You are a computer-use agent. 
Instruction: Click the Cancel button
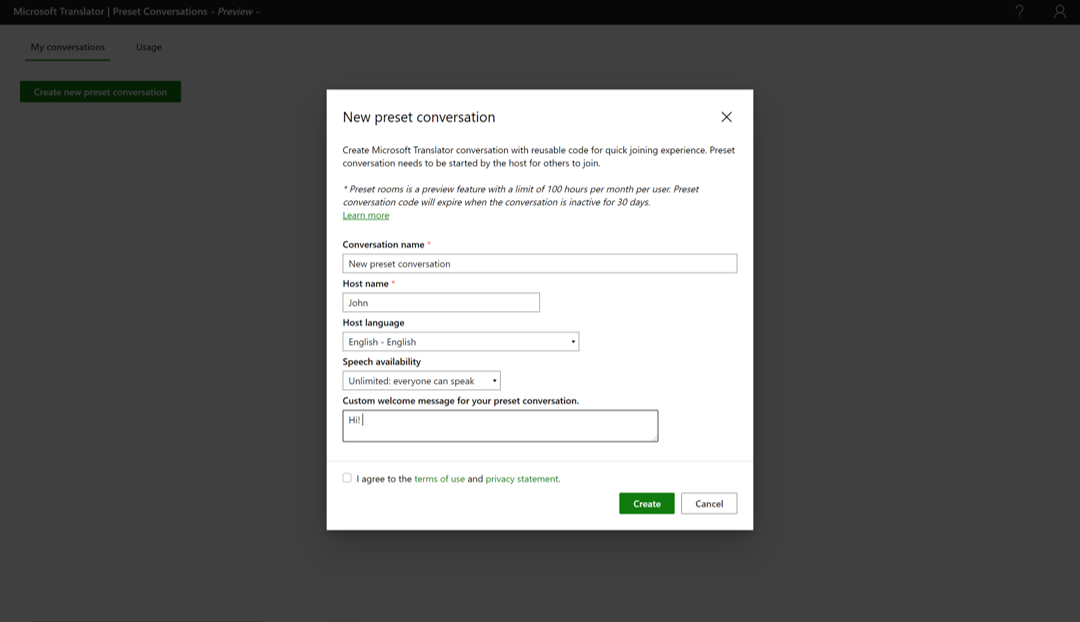pyautogui.click(x=709, y=504)
